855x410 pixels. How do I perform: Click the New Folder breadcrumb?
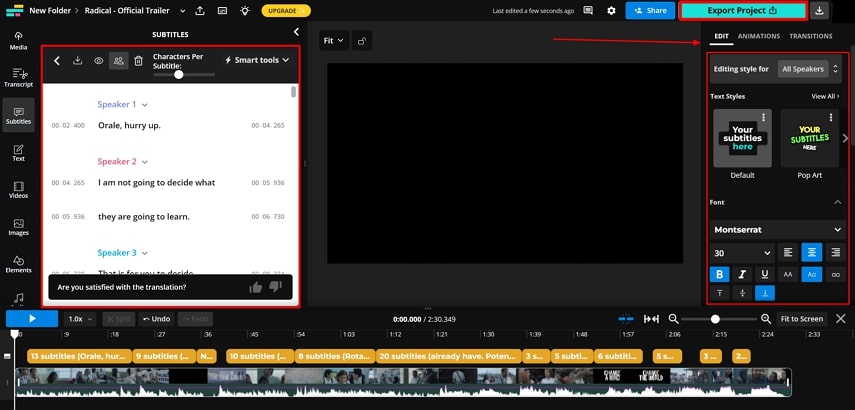(x=50, y=10)
